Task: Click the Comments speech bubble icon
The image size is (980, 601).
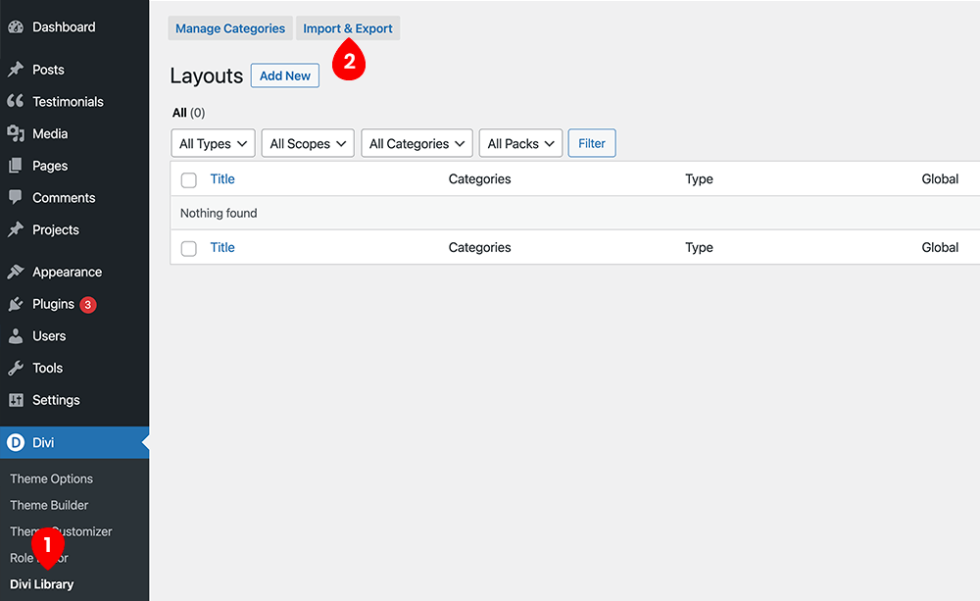Action: click(x=16, y=198)
